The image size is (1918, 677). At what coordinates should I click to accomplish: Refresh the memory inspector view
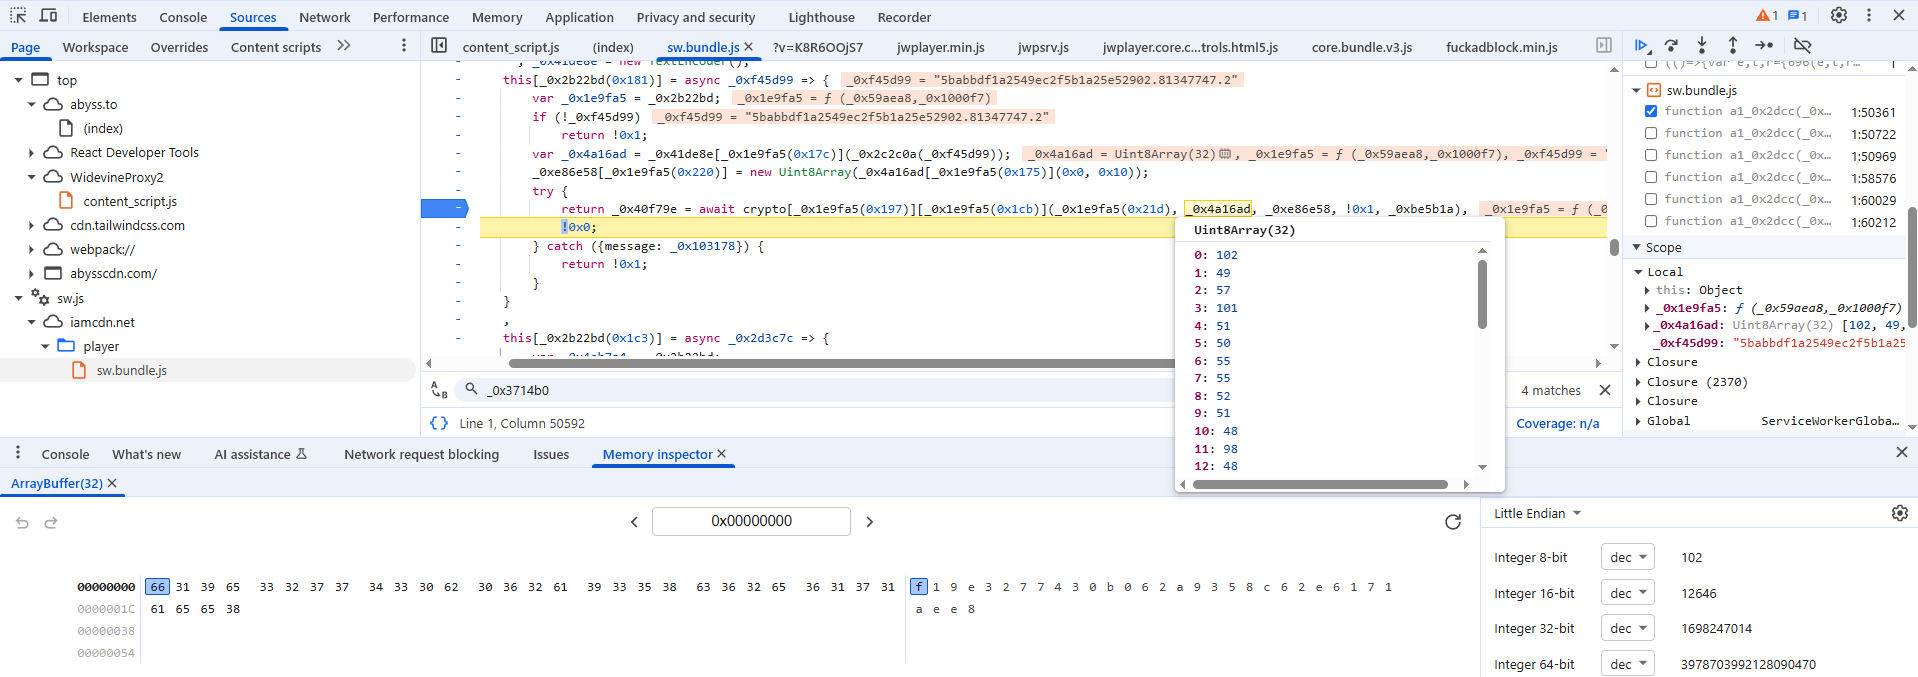pos(1453,522)
